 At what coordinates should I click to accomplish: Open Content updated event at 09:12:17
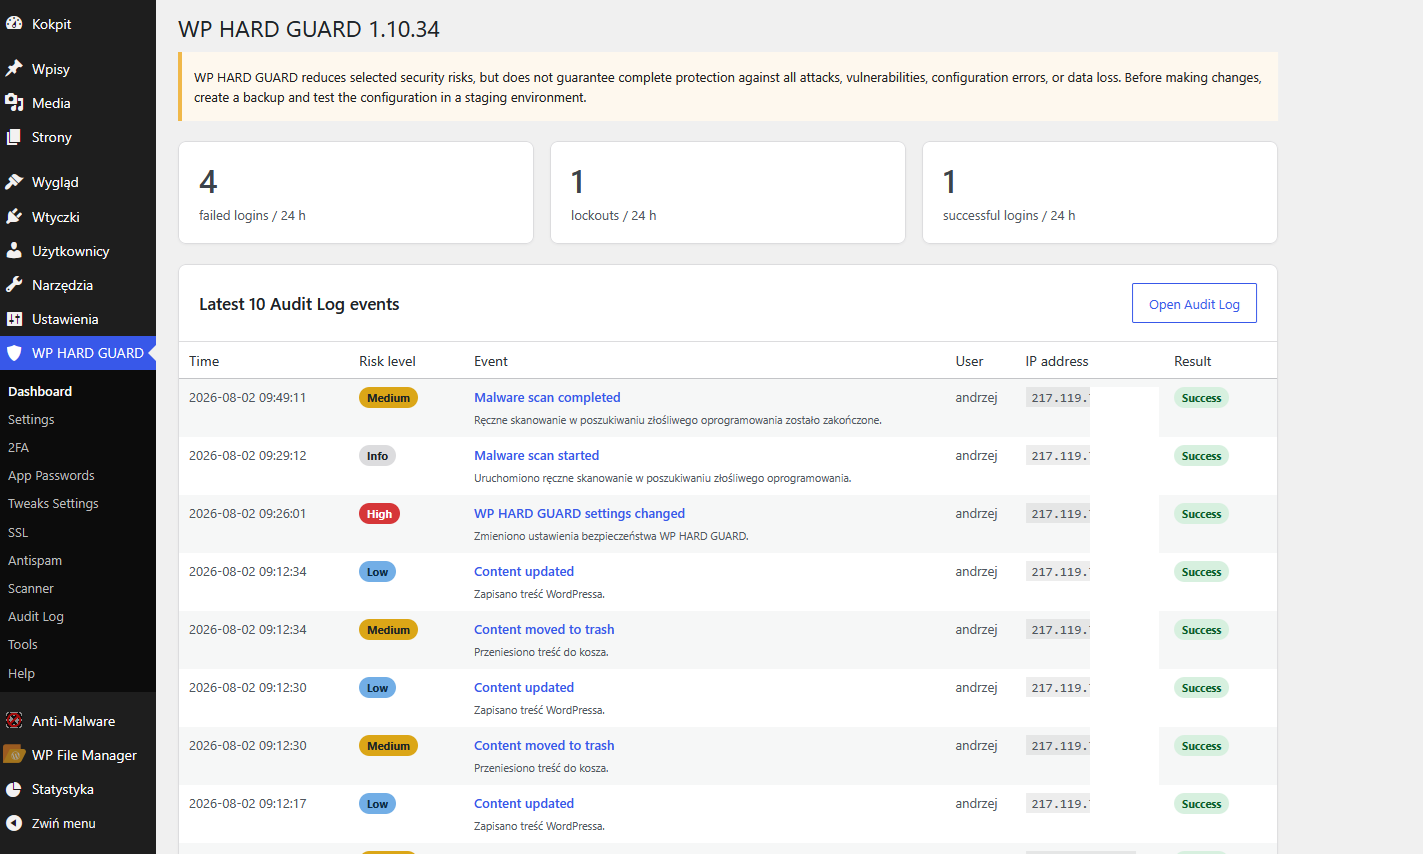[x=524, y=803]
